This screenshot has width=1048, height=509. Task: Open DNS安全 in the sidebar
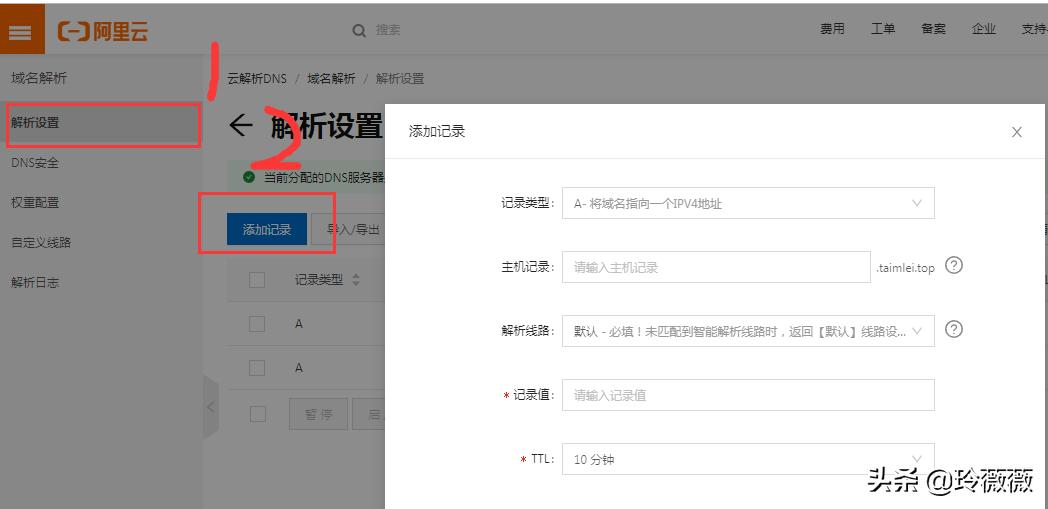[35, 163]
